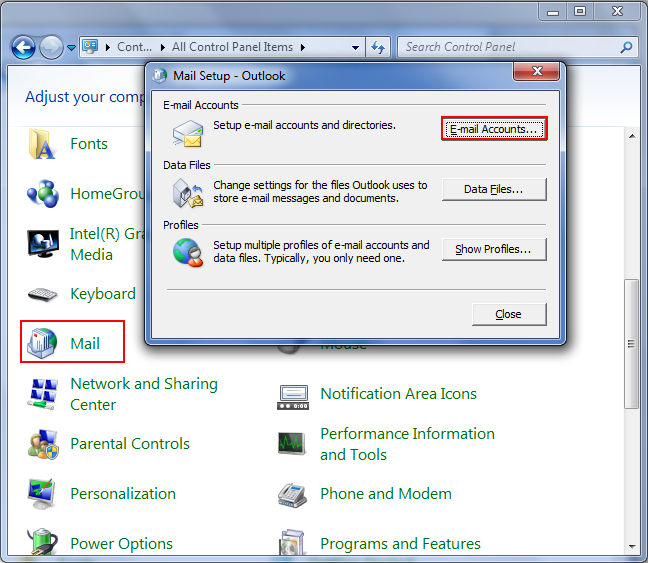Expand the address bar history dropdown
Viewport: 648px width, 563px height.
point(356,47)
